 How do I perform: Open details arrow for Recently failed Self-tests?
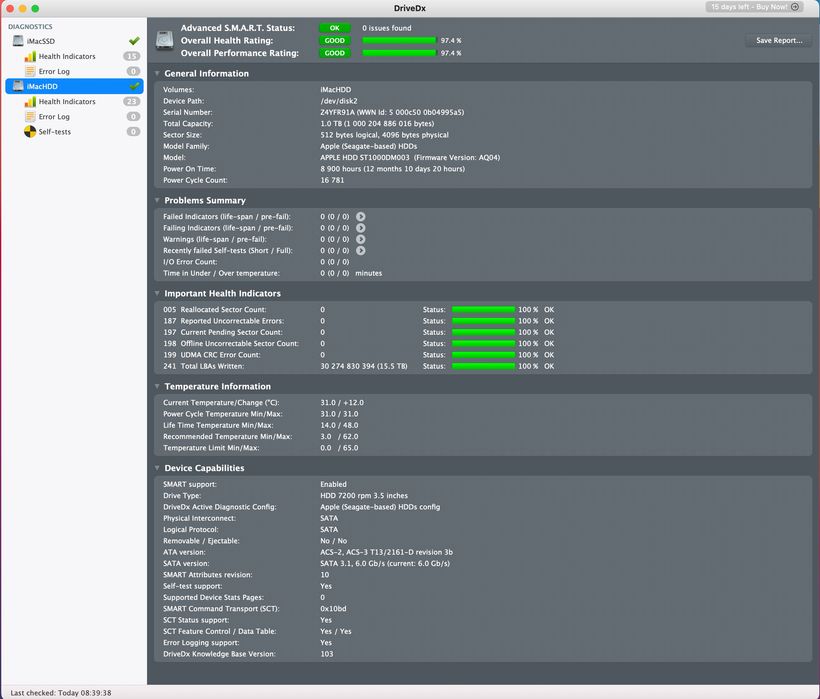[361, 250]
